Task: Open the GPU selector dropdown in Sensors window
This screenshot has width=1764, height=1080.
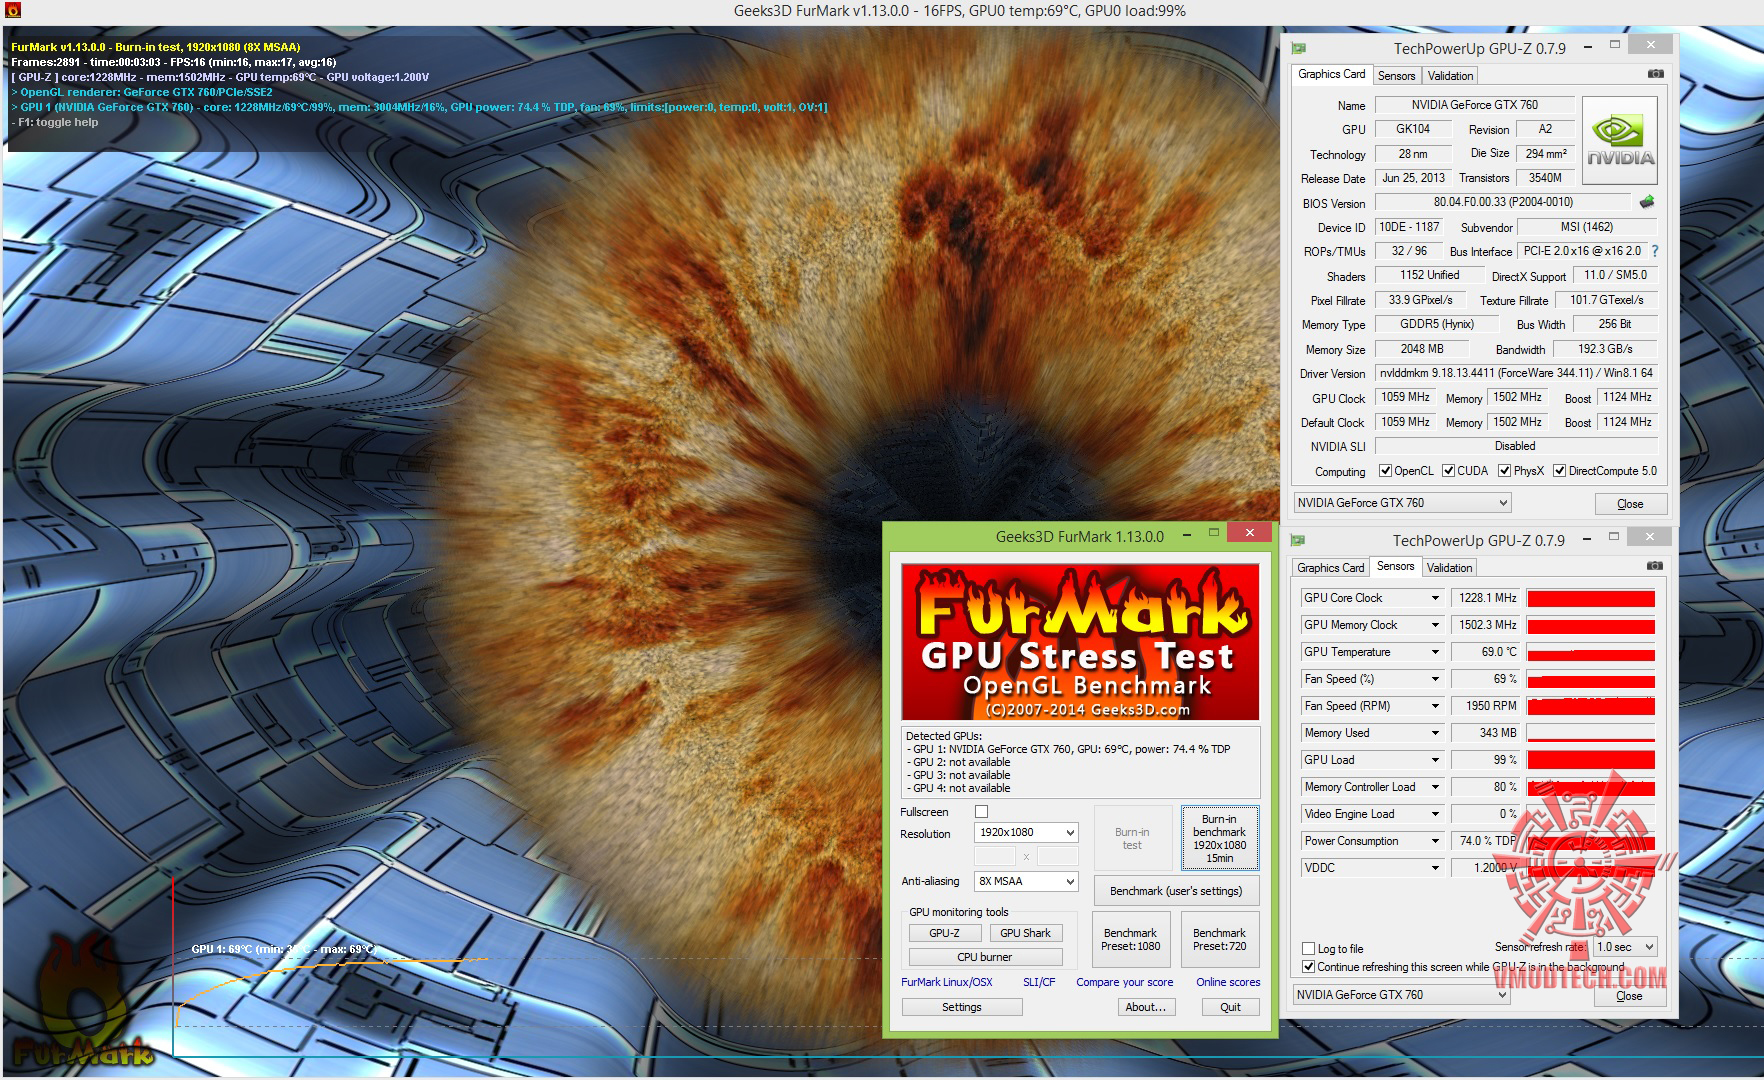Action: coord(1401,995)
